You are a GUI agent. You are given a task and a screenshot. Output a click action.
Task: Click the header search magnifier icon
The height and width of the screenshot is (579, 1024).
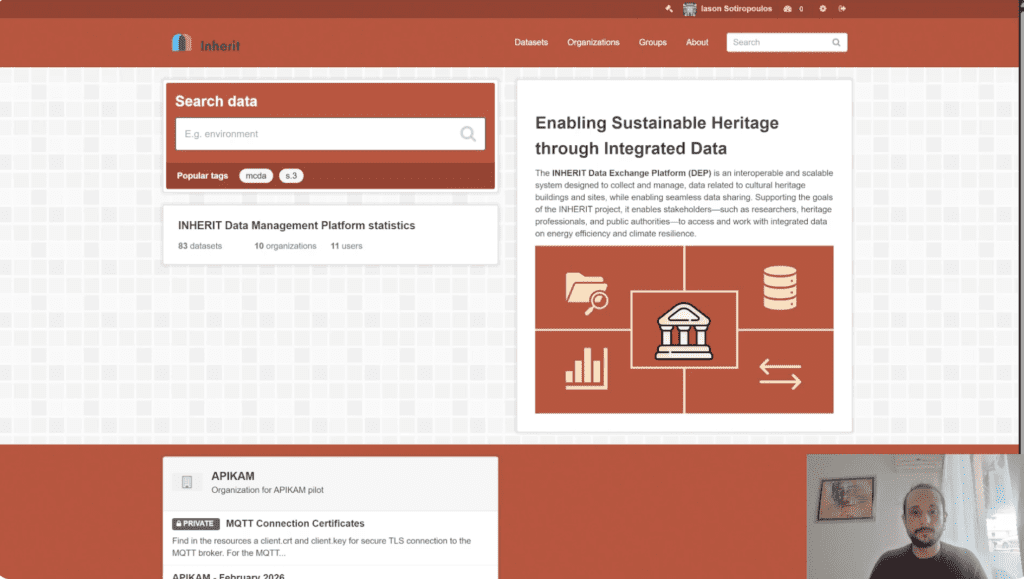836,42
